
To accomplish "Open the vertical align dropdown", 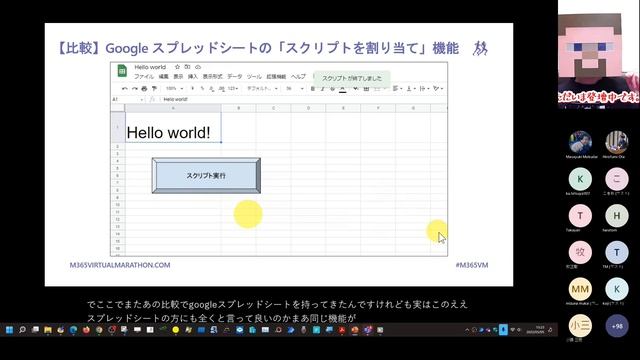I will tap(410, 89).
